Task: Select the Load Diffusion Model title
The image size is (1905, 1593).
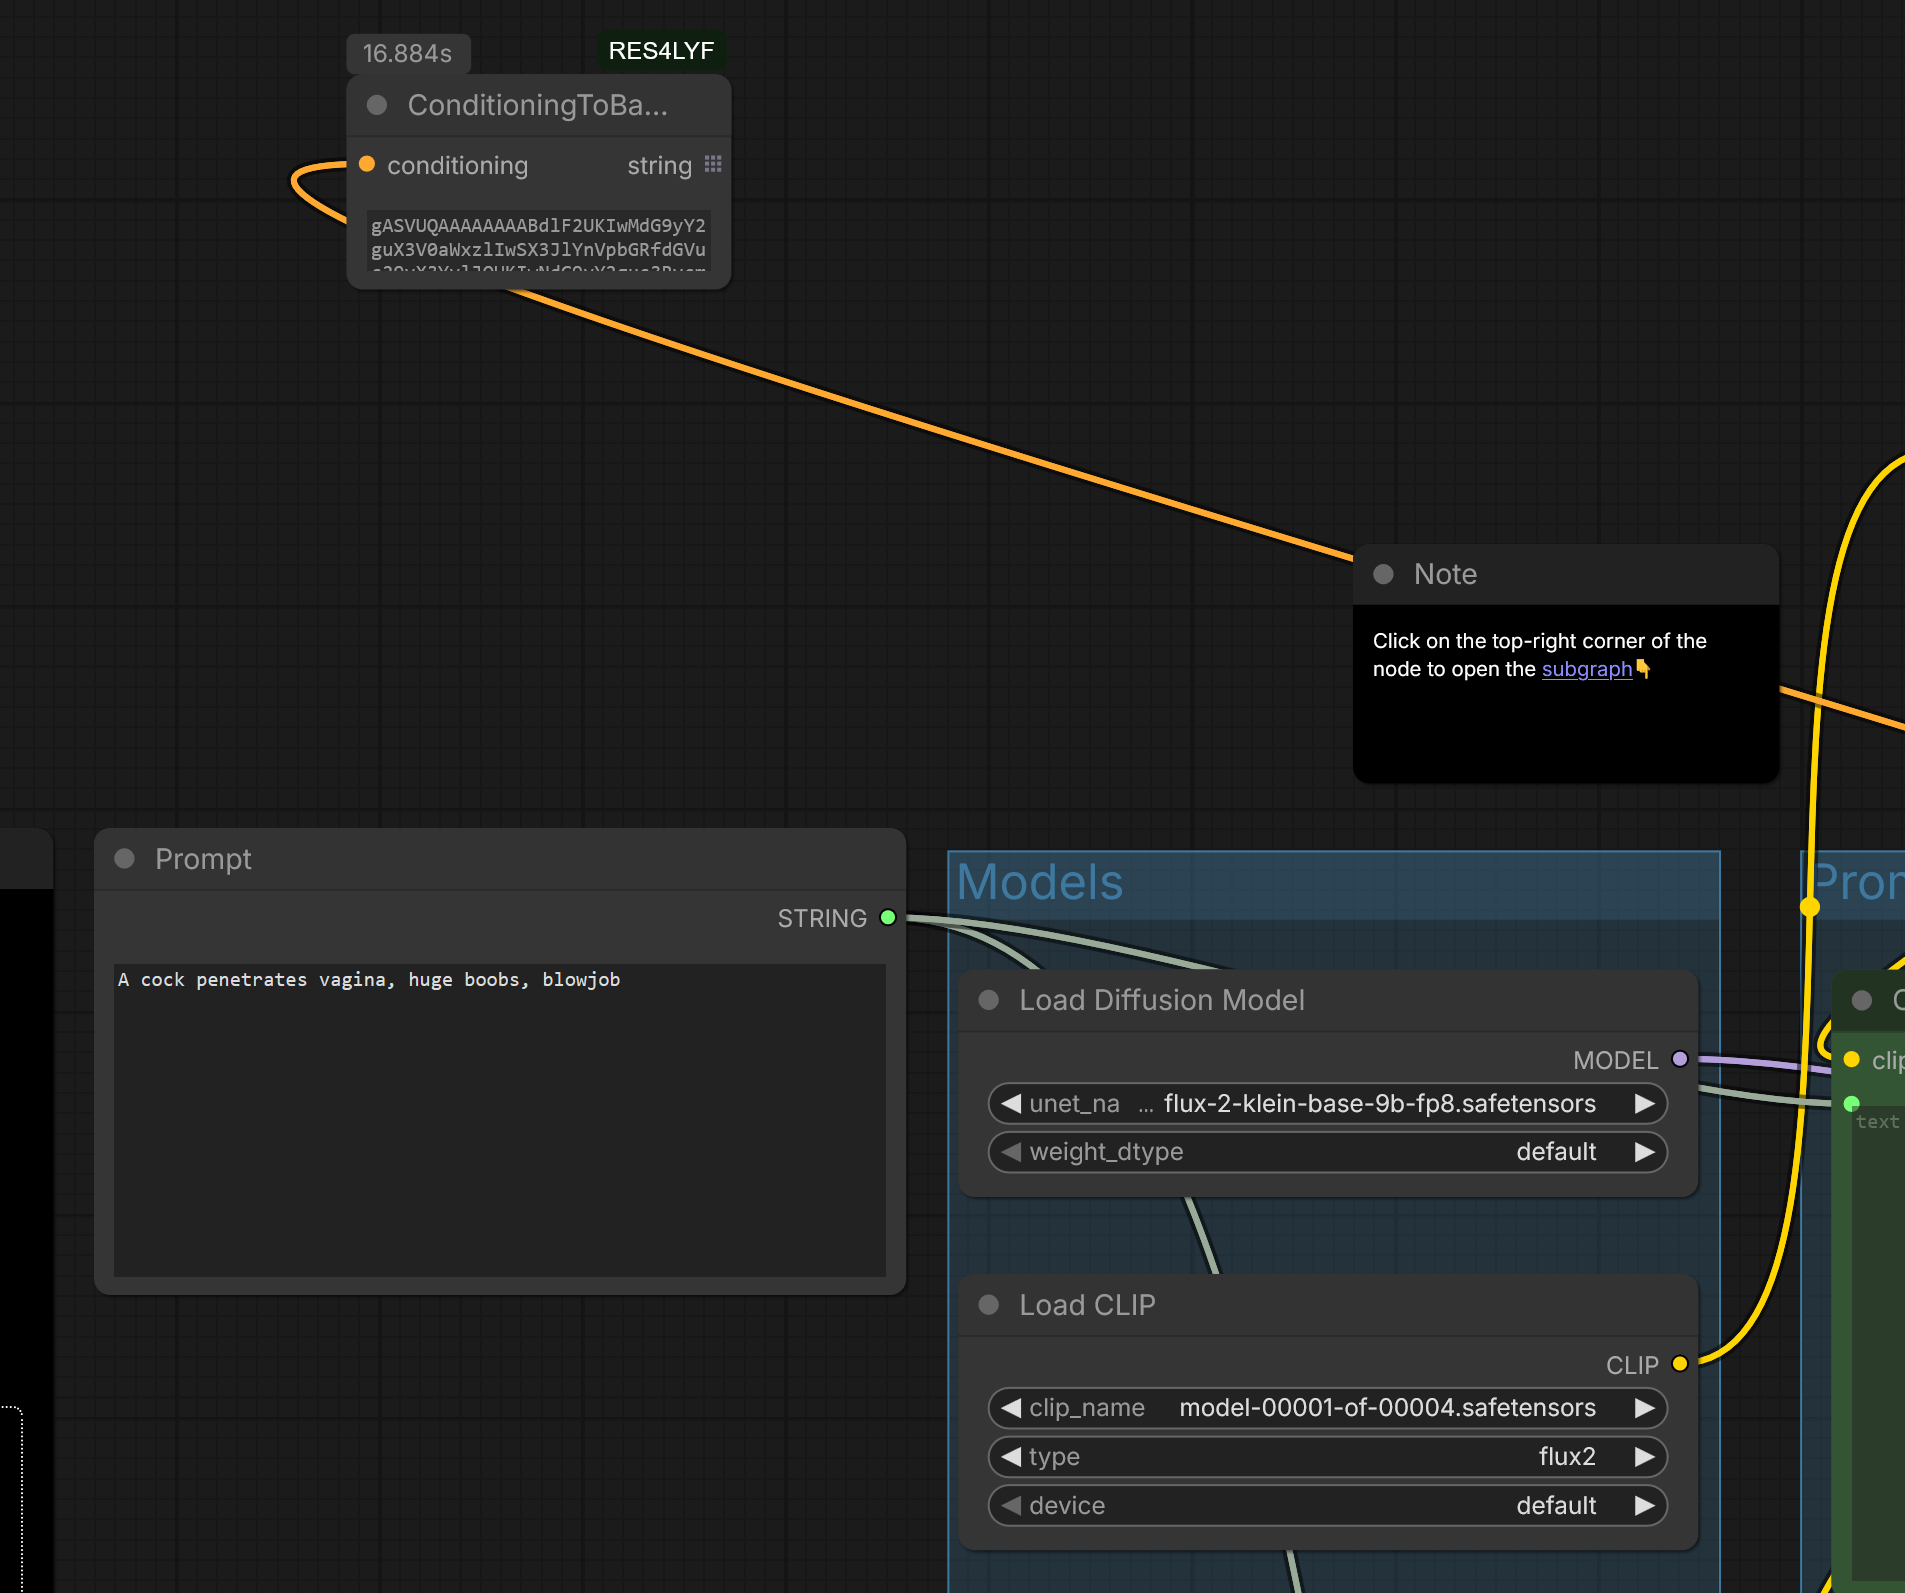Action: (1162, 1000)
